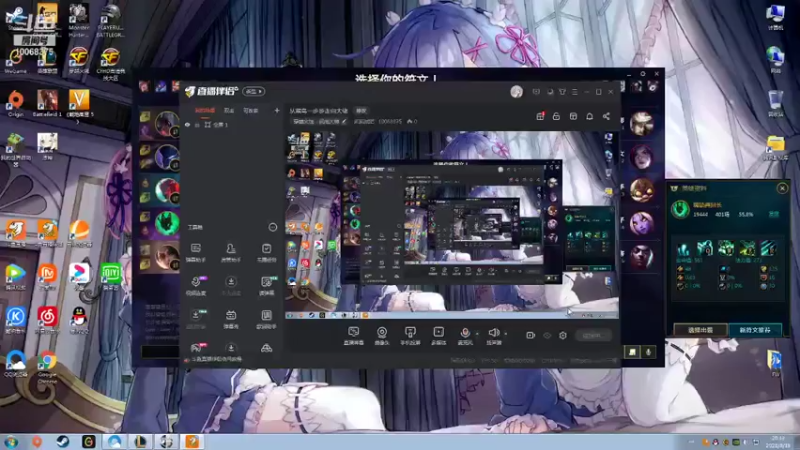Select top champion portrait in game right column
This screenshot has width=800, height=450.
[641, 124]
